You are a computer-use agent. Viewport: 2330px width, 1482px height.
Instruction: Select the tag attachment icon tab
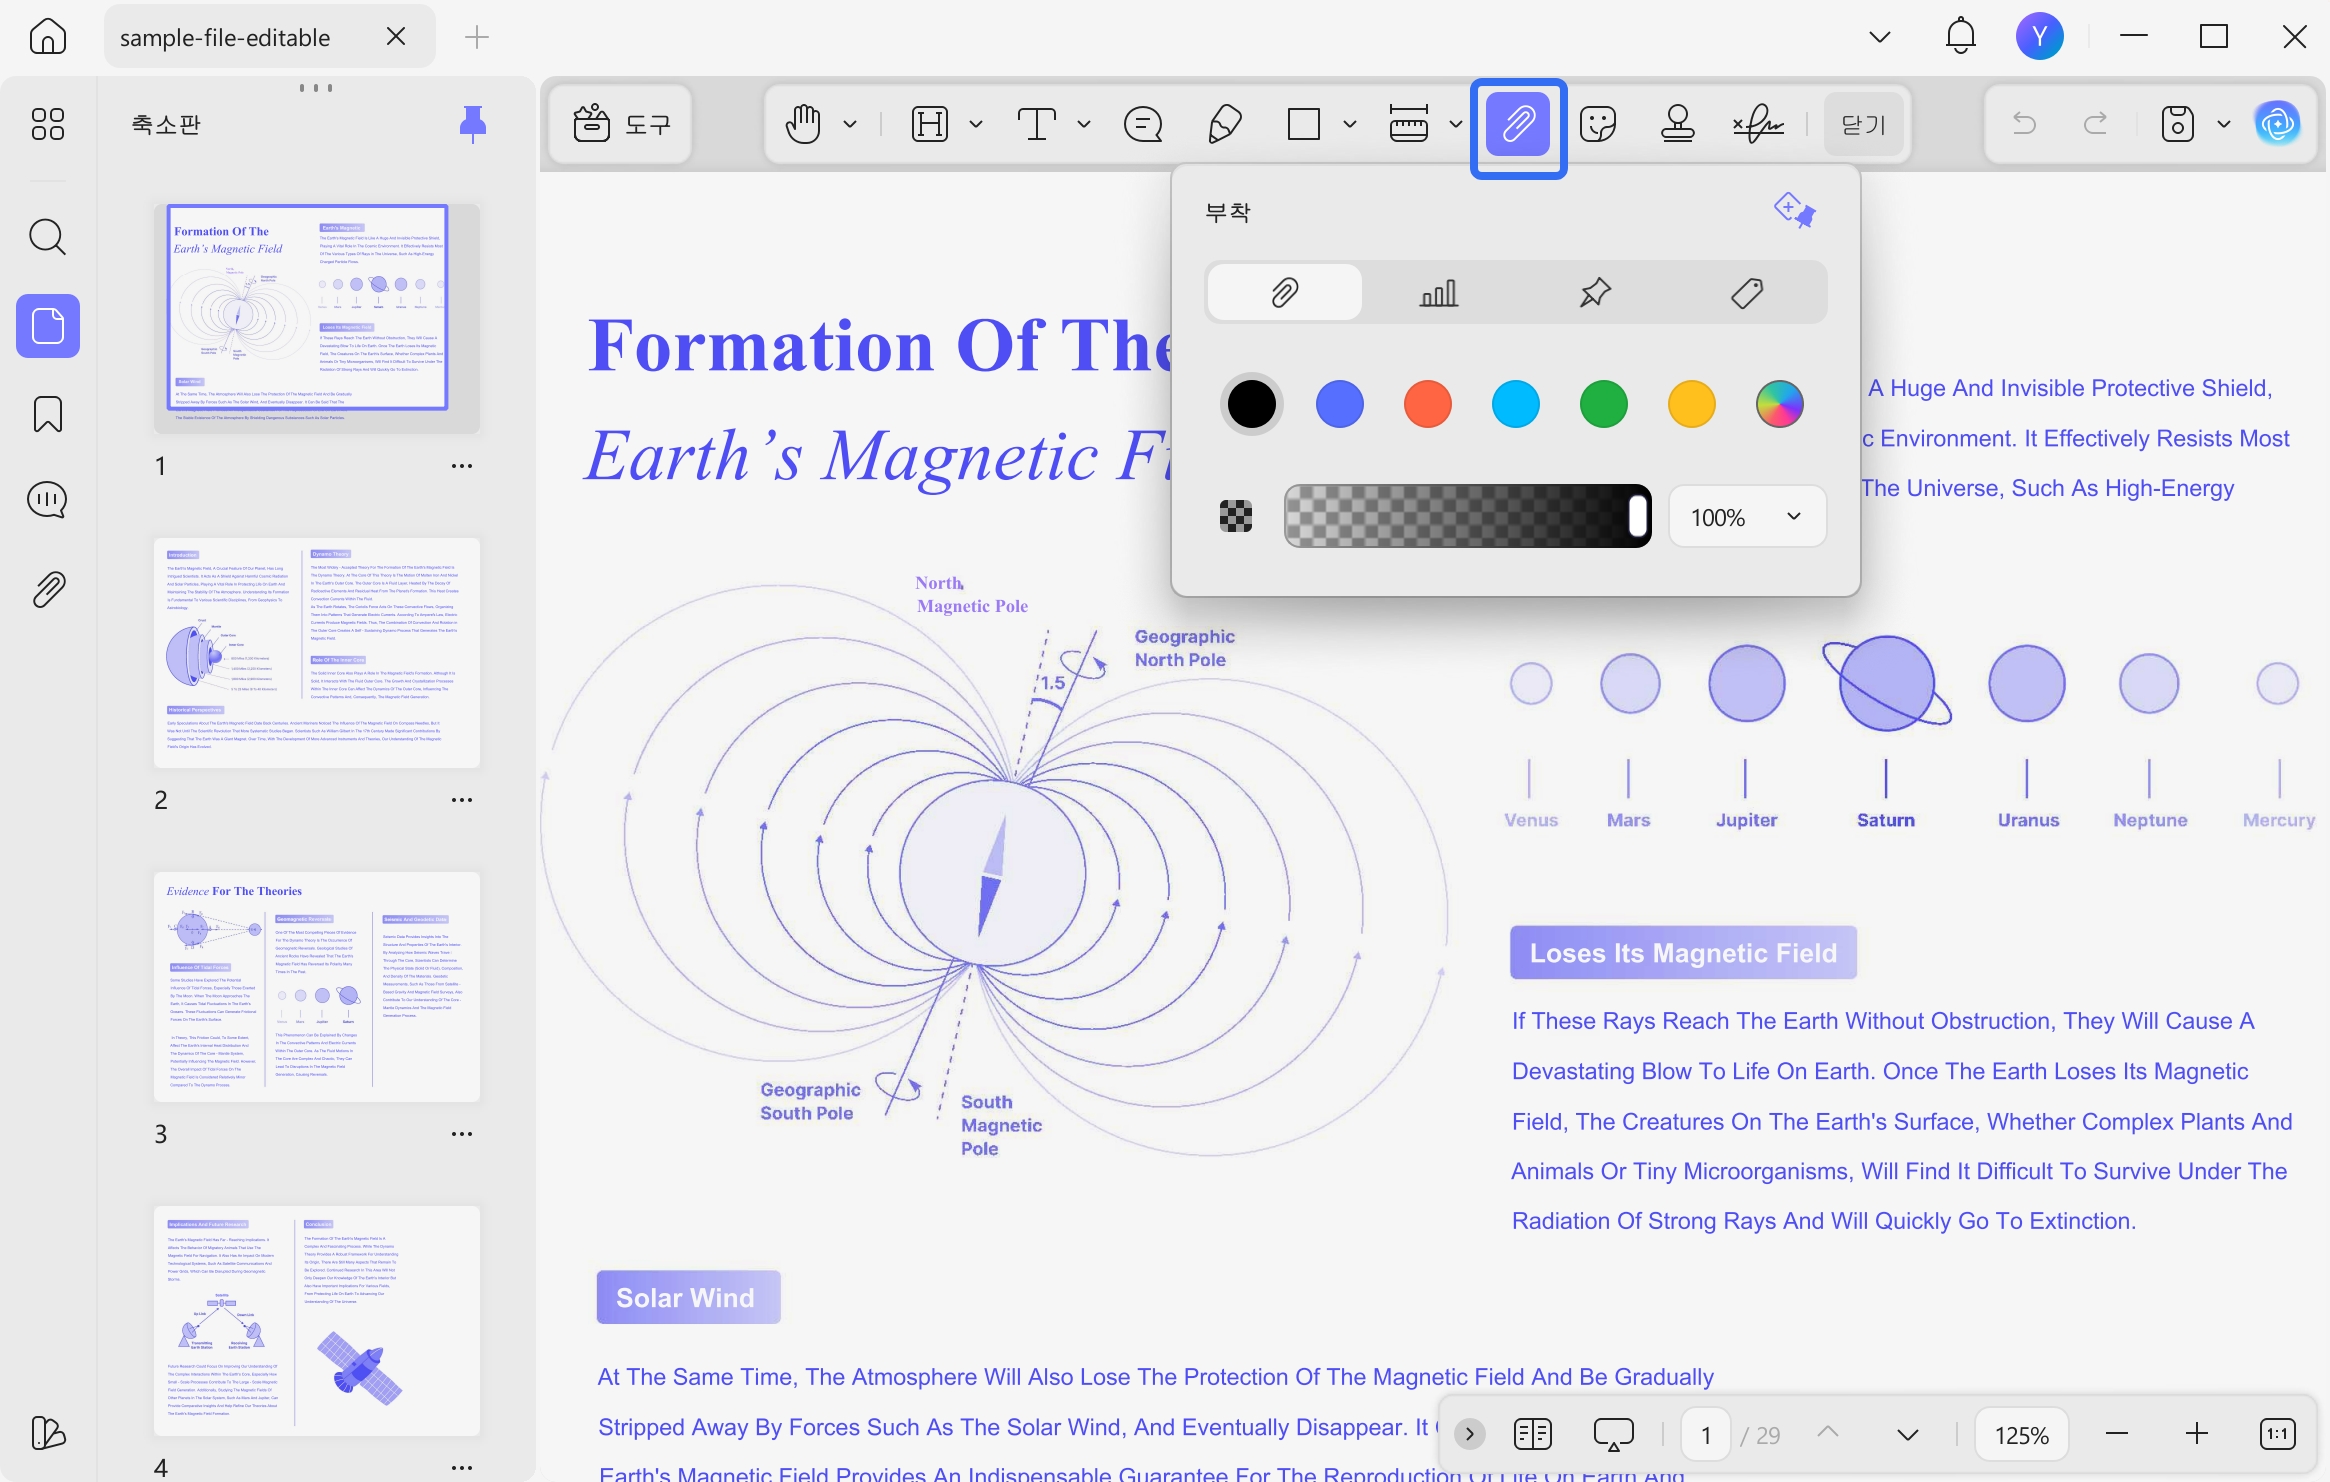pyautogui.click(x=1747, y=293)
